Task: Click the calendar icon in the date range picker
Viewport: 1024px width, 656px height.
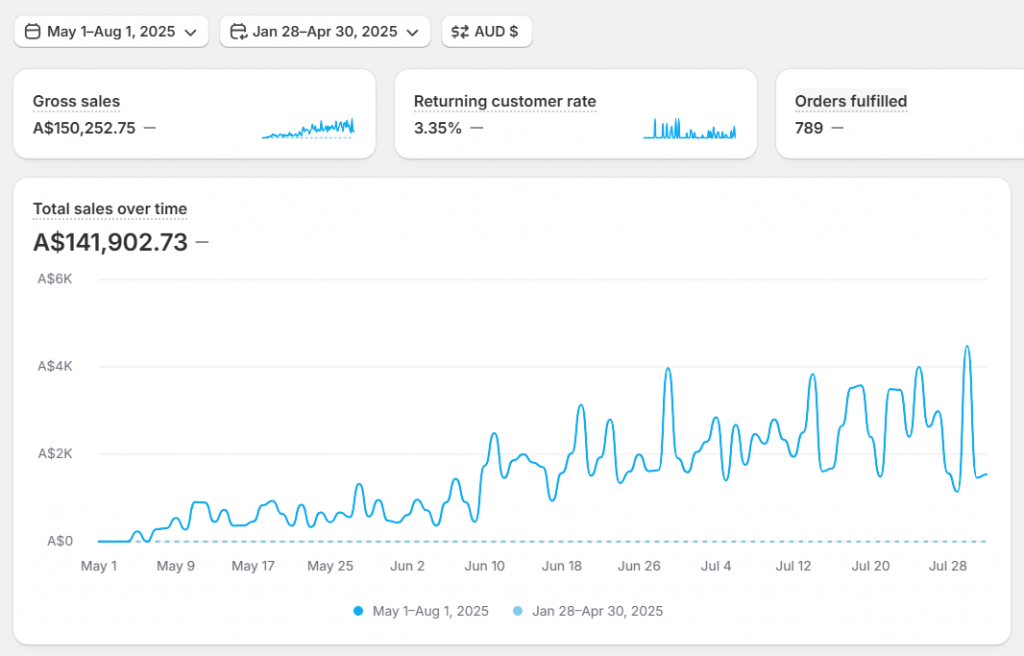Action: 32,31
